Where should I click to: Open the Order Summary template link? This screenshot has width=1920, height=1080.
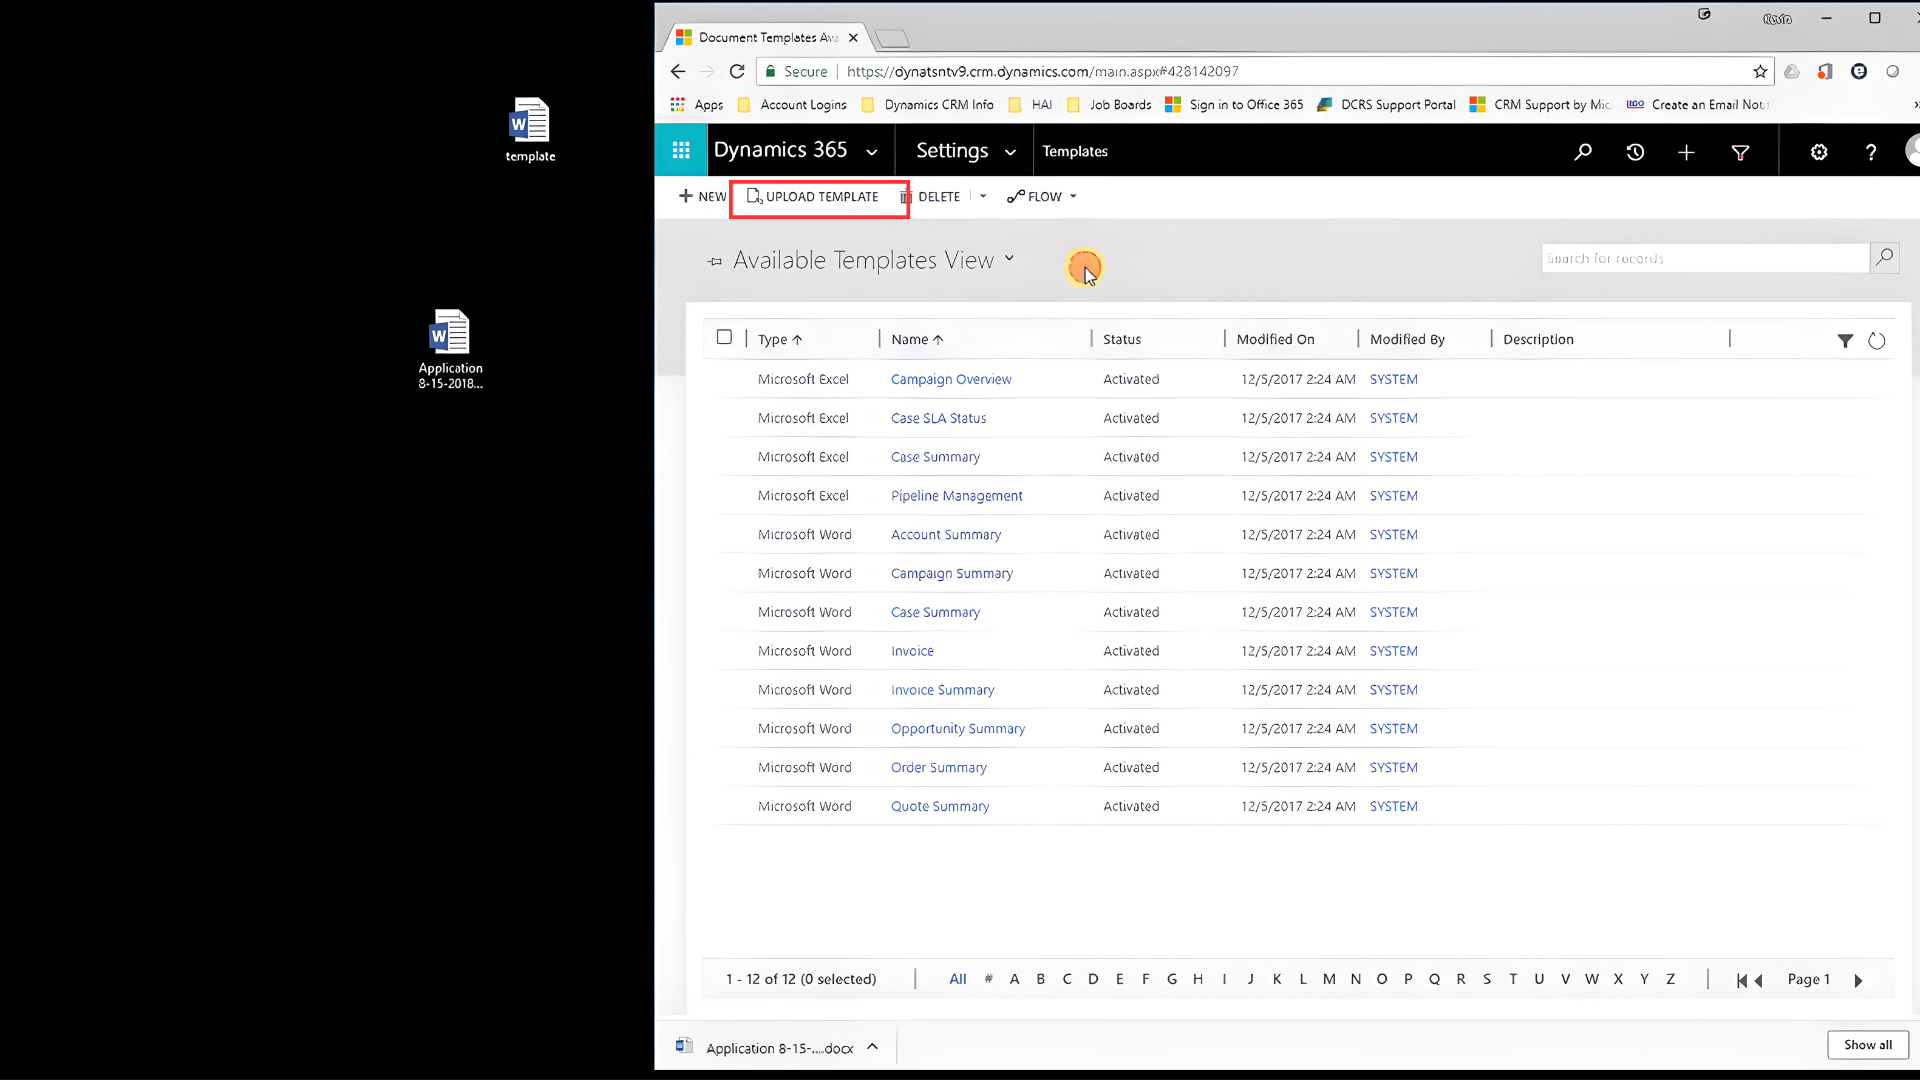pos(938,768)
